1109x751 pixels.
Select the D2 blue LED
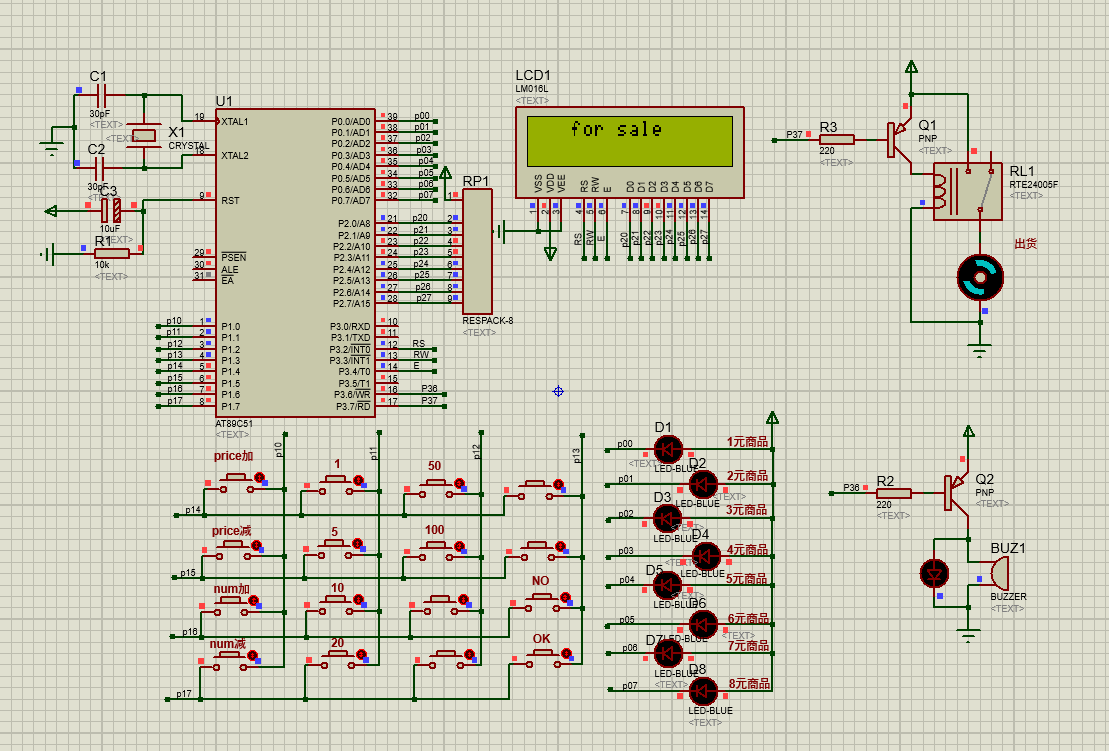tap(703, 484)
